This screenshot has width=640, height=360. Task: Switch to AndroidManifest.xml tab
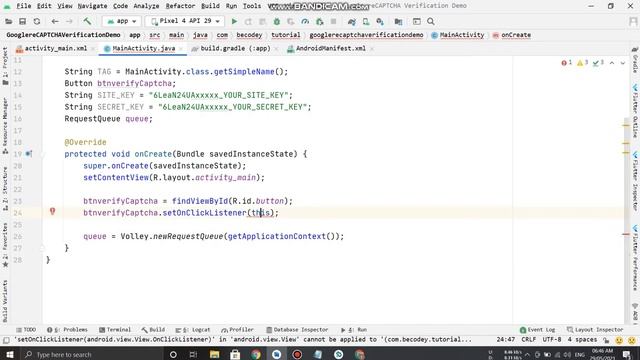(330, 48)
